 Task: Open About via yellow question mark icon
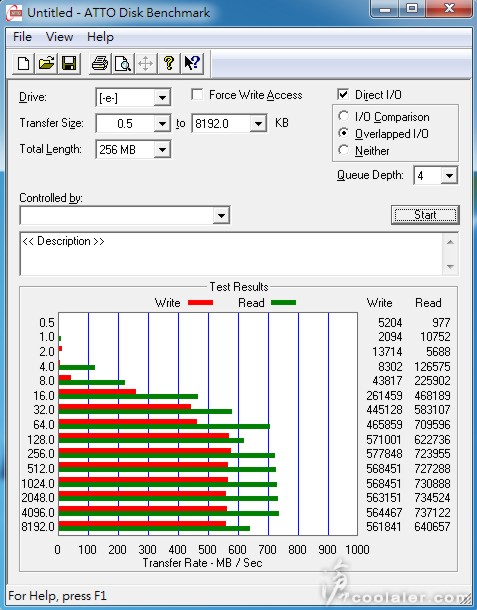(168, 63)
